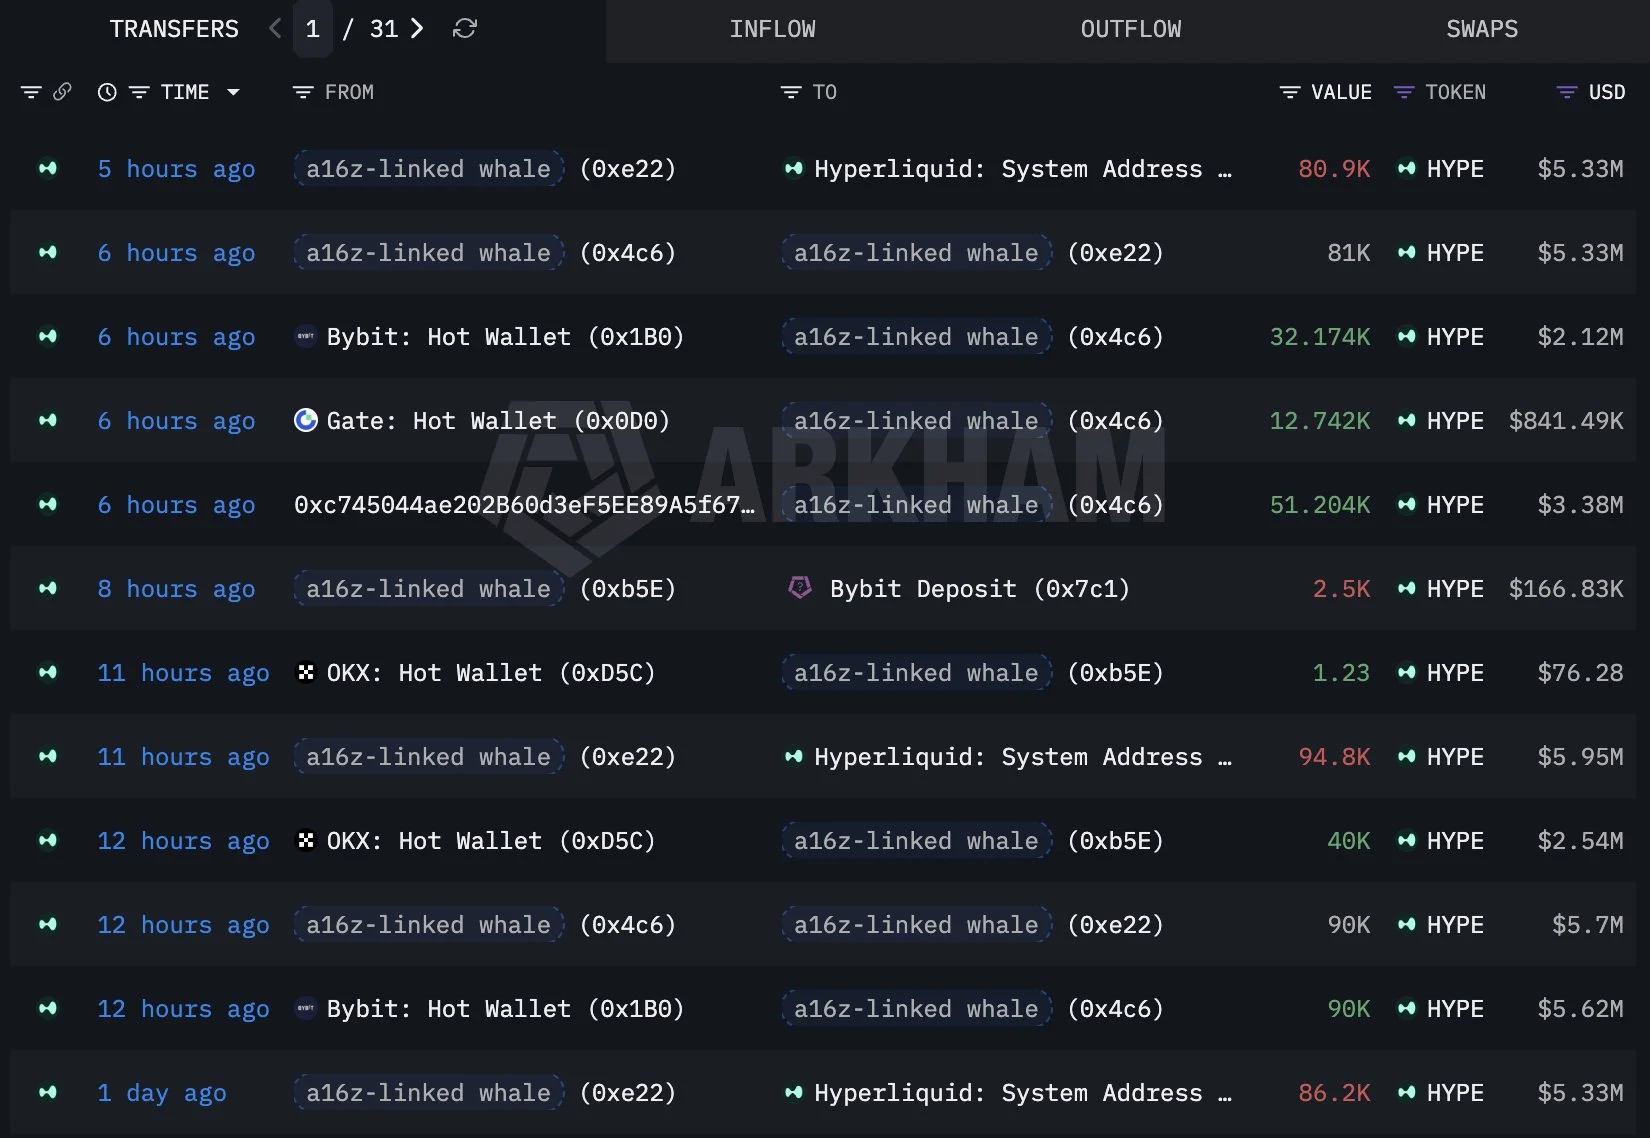Click the Bybit Deposit purple icon

point(800,587)
